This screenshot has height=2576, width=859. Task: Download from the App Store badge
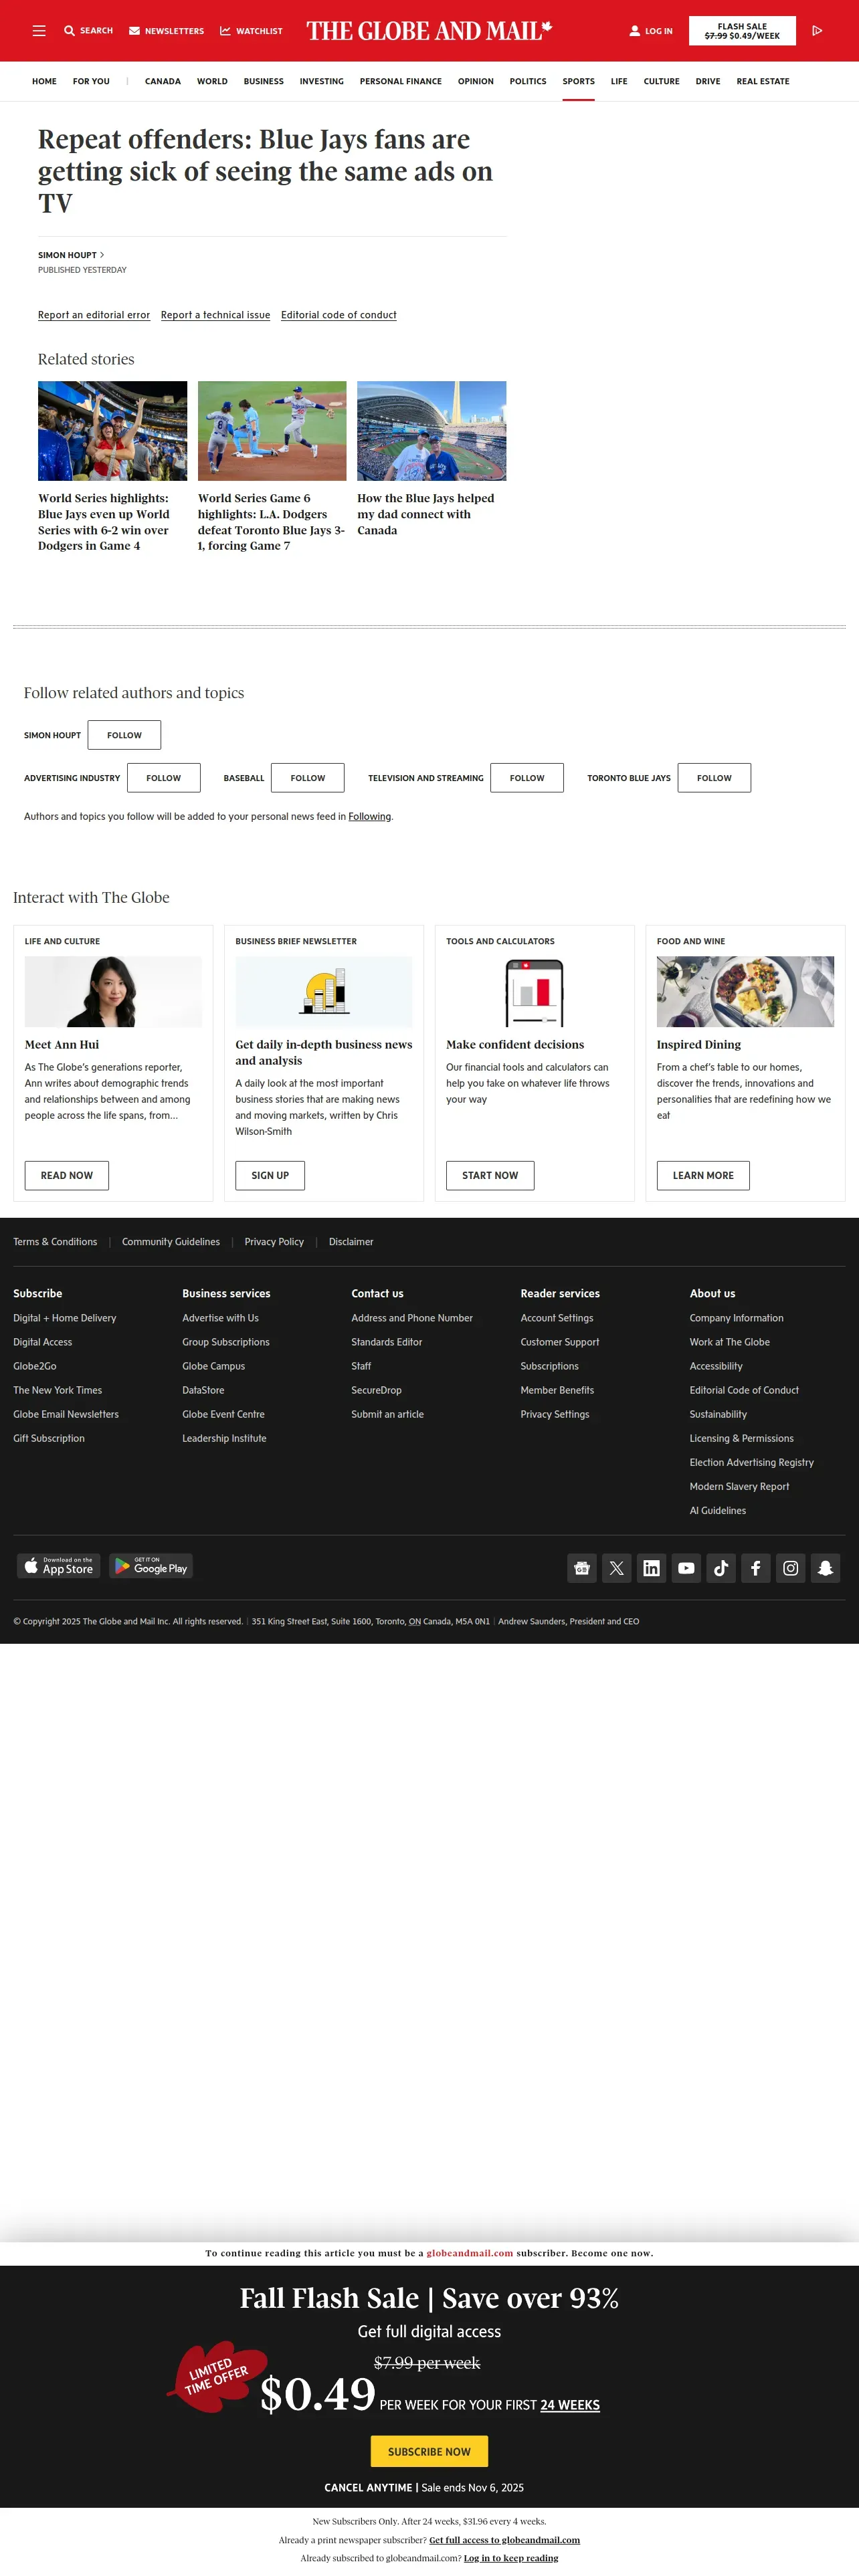pyautogui.click(x=59, y=1566)
